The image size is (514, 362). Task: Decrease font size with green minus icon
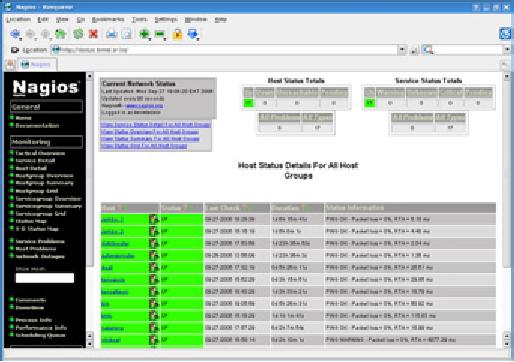tap(160, 34)
